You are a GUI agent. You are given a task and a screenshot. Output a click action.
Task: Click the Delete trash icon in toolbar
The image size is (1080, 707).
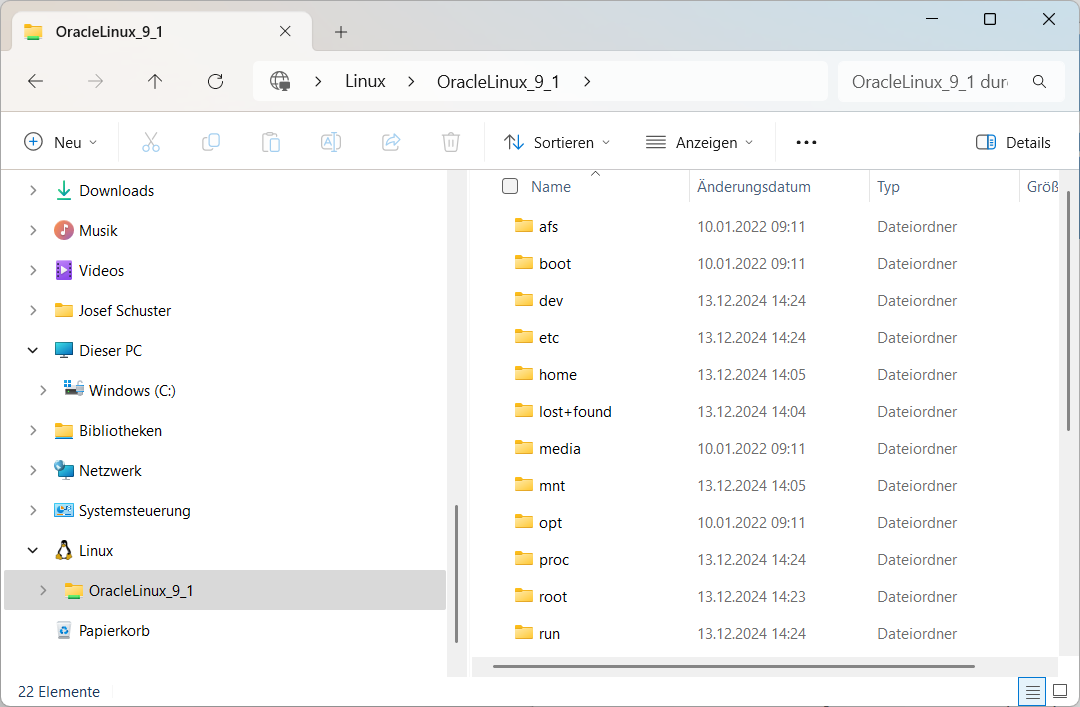451,142
